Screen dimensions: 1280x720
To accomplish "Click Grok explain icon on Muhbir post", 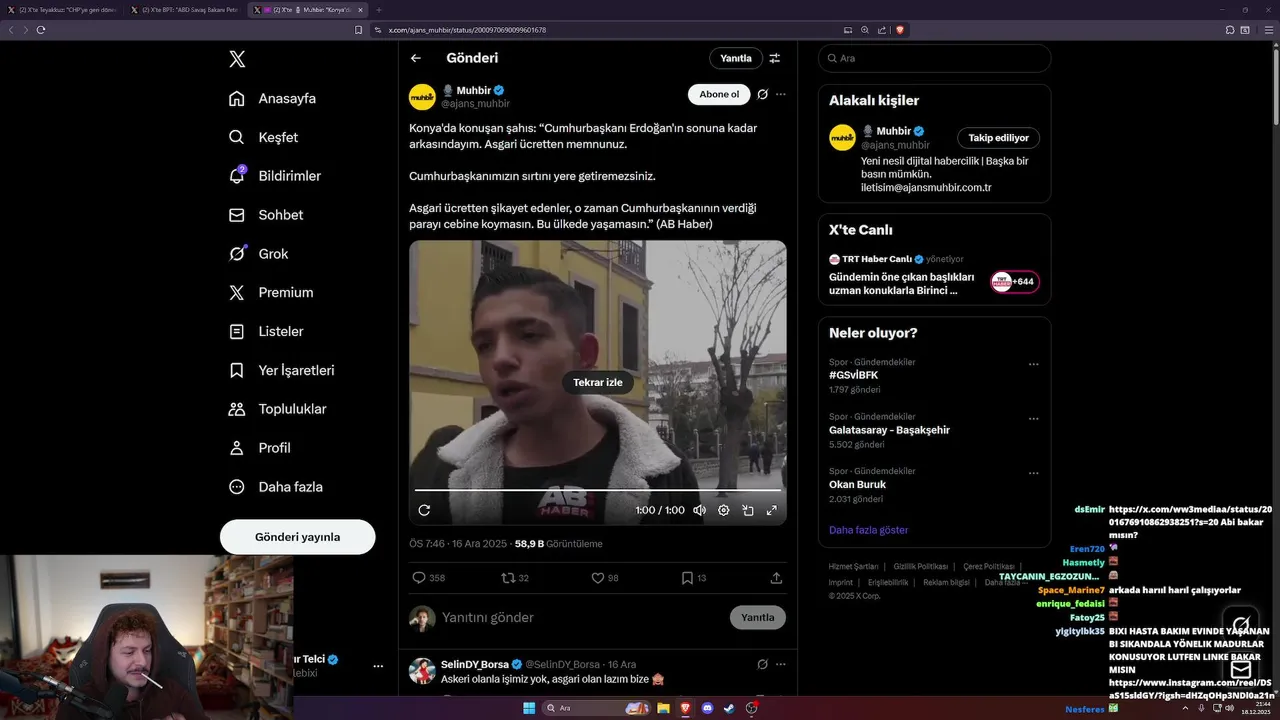I will (762, 94).
